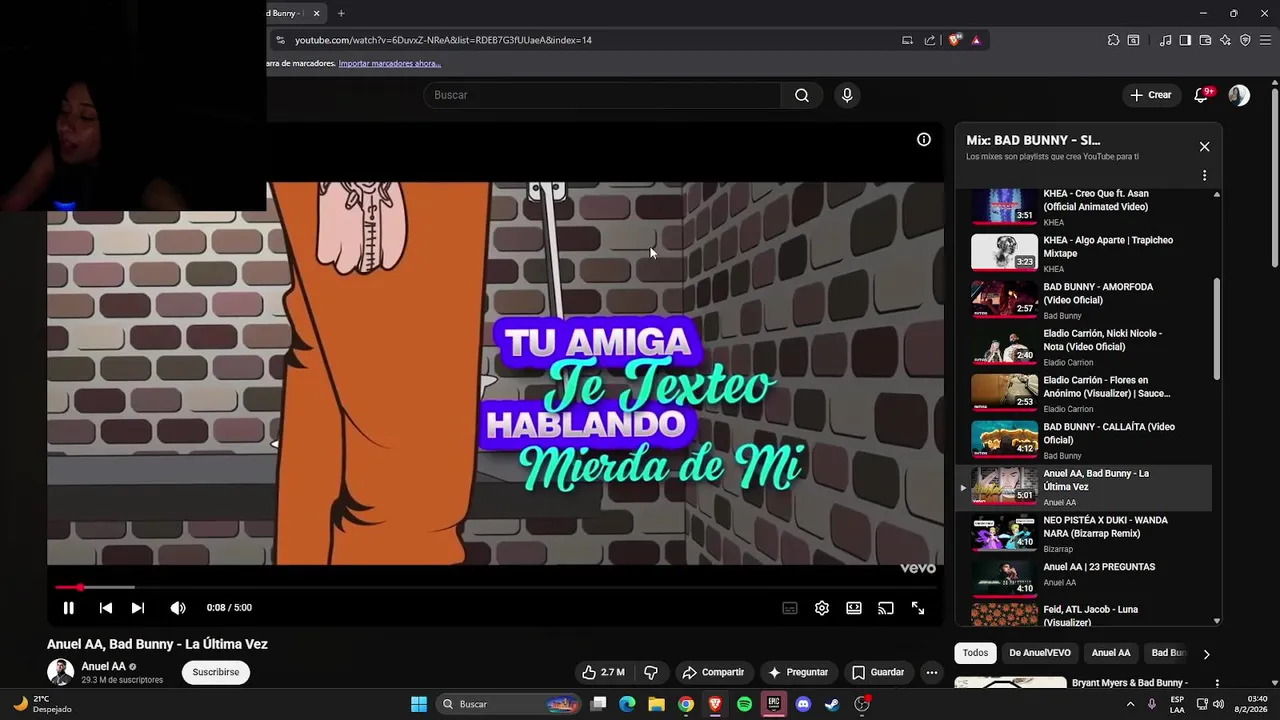Screen dimensions: 1280x720
Task: Select Eladio Carrión - Flores en Anónimo
Action: (1084, 393)
